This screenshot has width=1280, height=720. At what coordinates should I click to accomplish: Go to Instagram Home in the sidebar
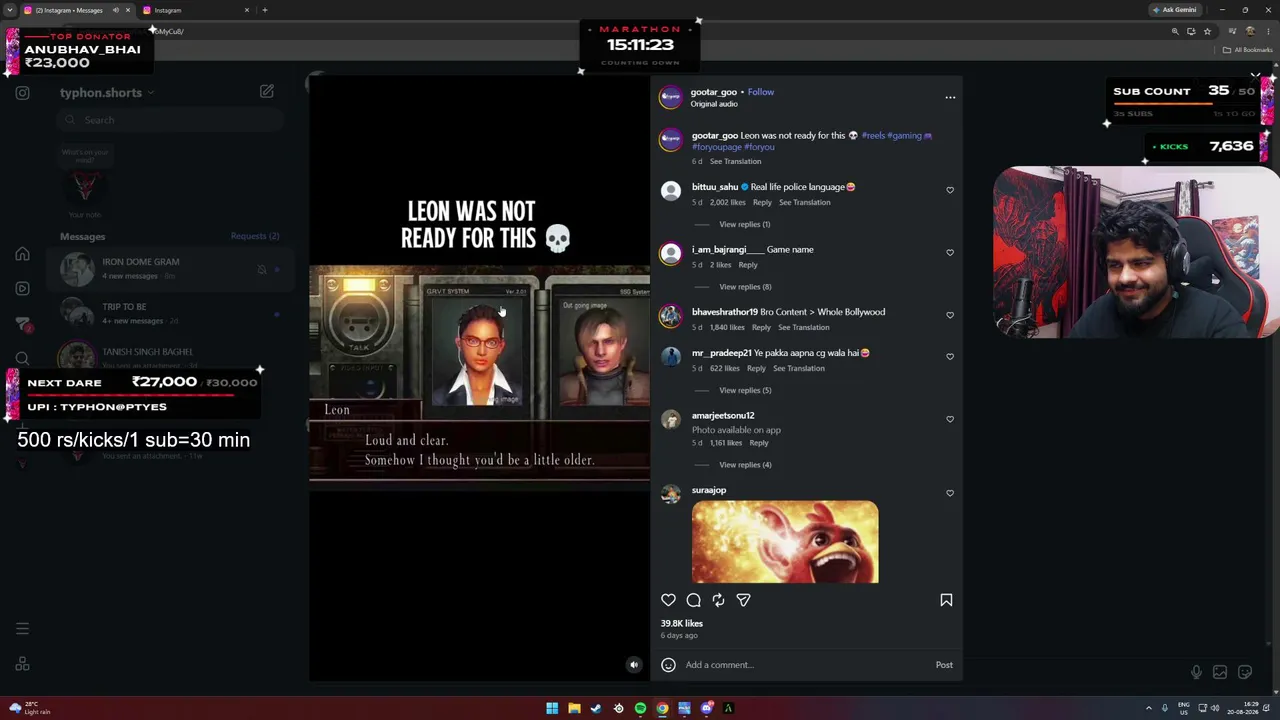(x=22, y=254)
